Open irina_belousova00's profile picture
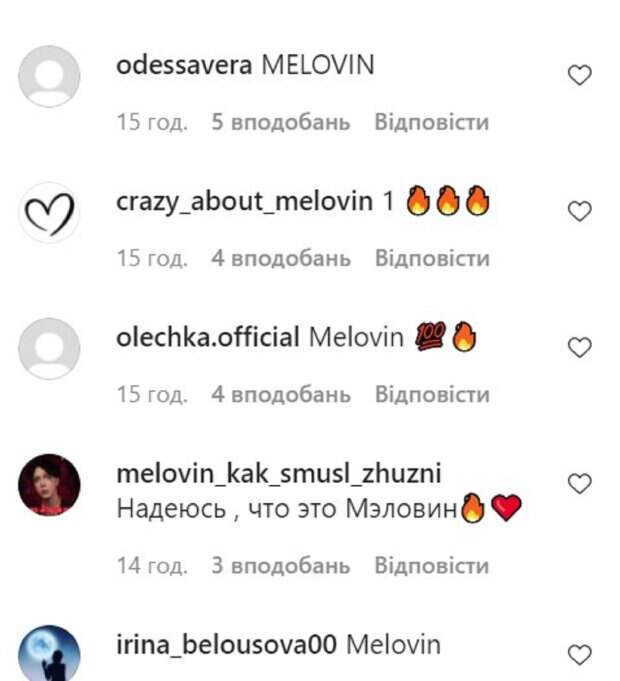The height and width of the screenshot is (681, 620). tap(49, 653)
